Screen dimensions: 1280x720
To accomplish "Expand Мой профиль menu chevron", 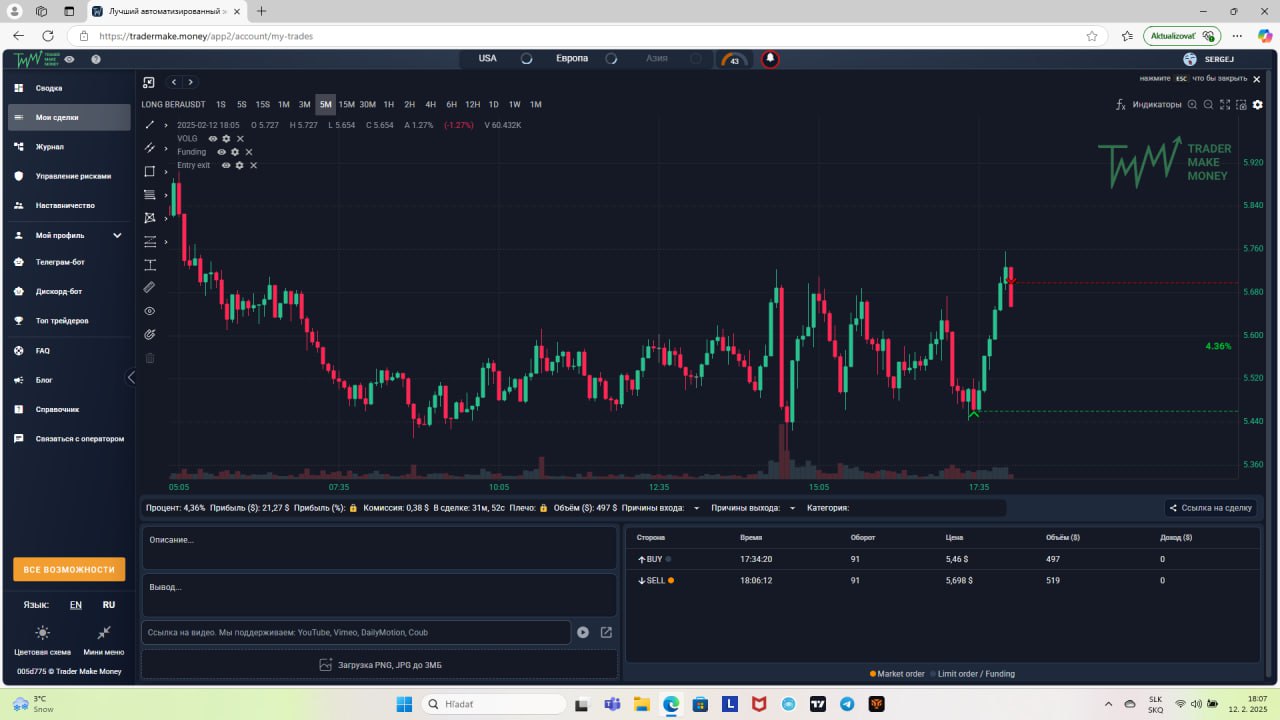I will [117, 236].
